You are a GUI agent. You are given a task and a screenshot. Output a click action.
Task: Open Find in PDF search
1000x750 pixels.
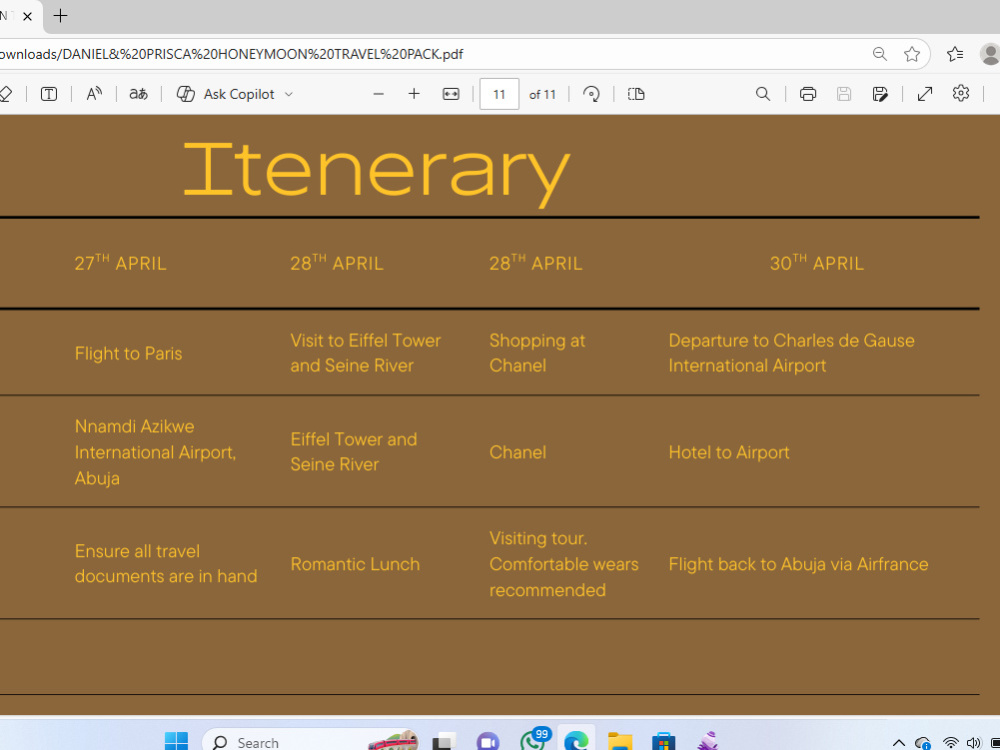coord(763,94)
